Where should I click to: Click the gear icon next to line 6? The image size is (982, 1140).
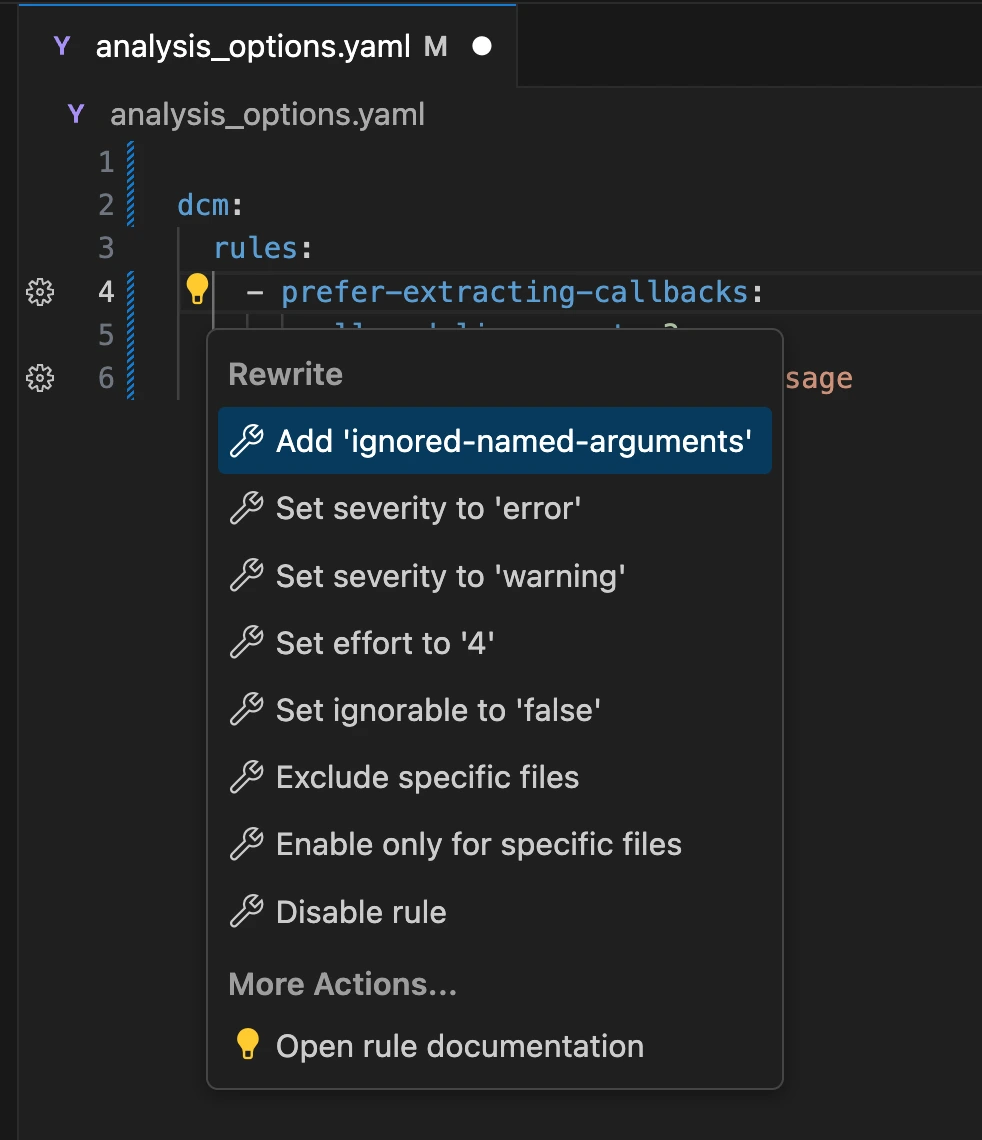tap(39, 377)
